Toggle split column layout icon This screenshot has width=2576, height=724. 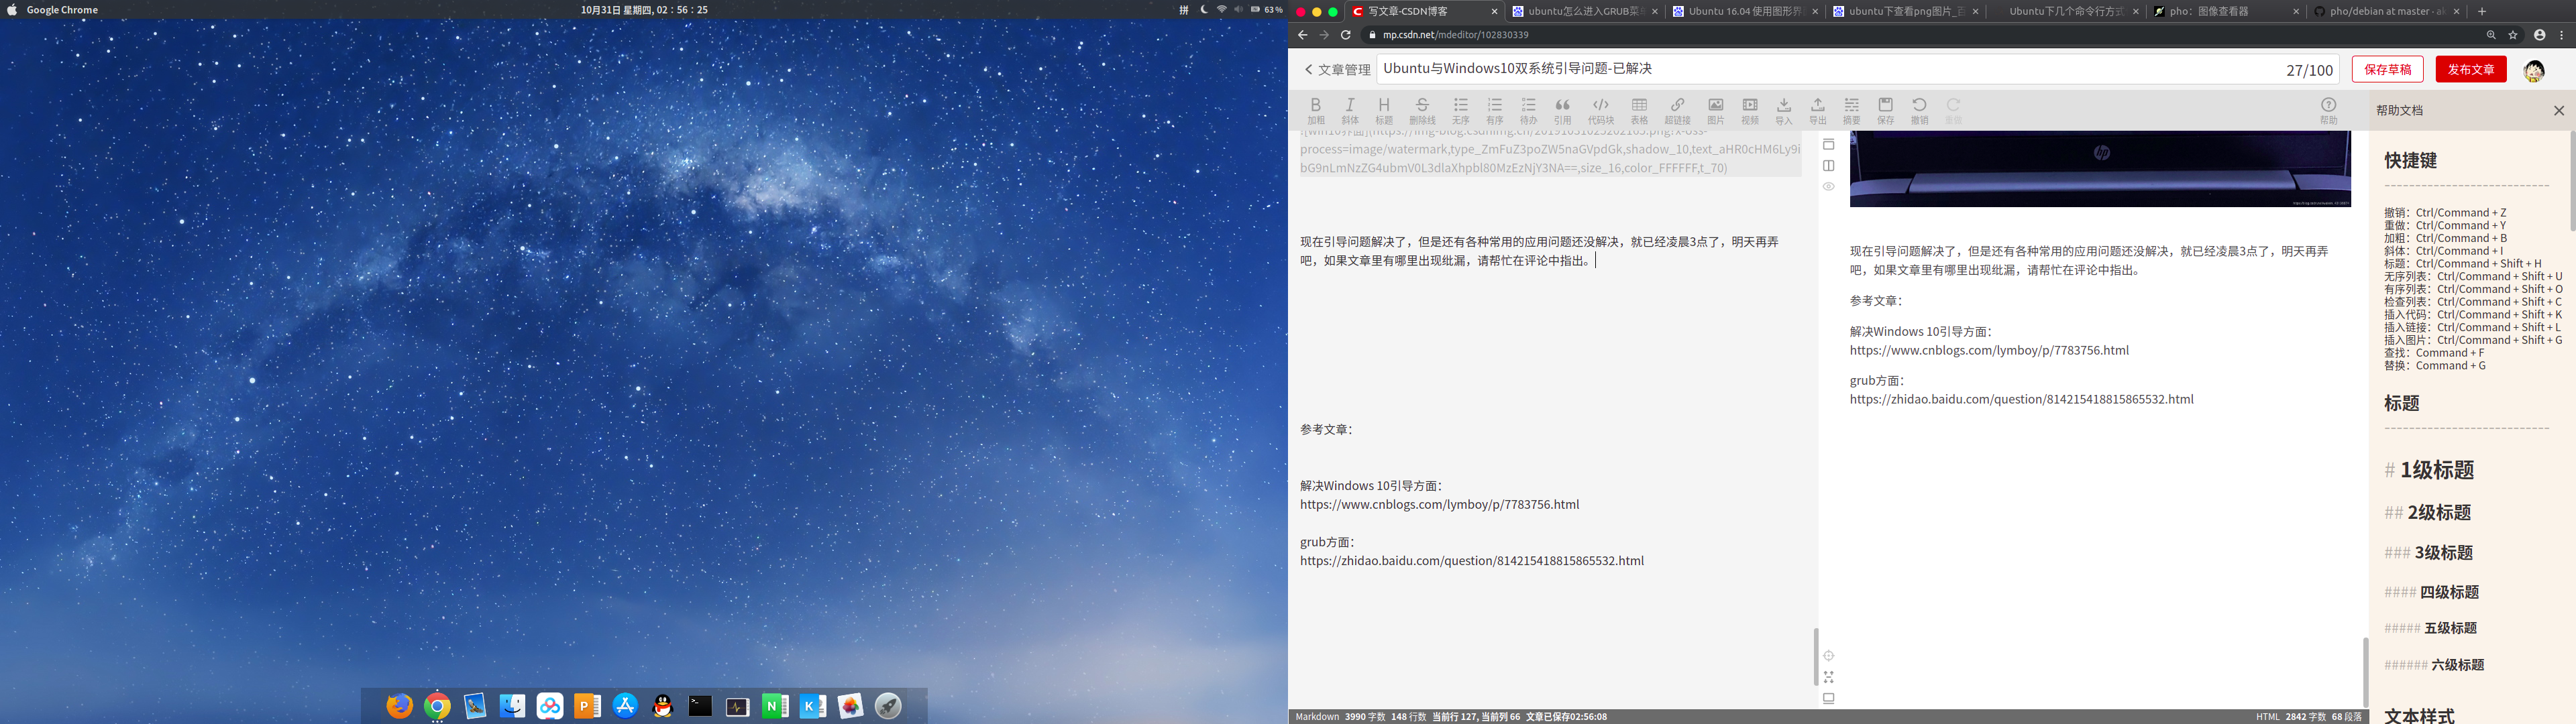1829,166
